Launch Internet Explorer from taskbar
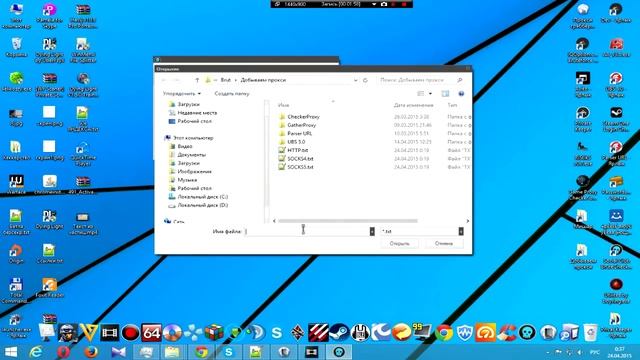 pos(36,352)
